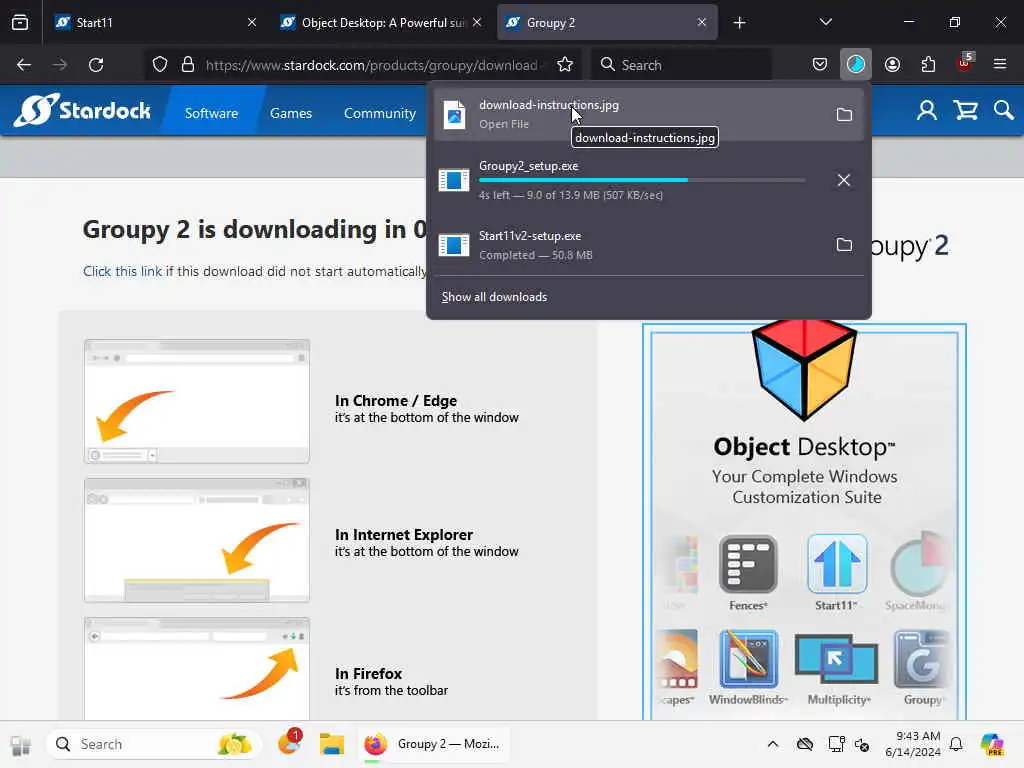Click the Multiplicity app icon
This screenshot has height=768, width=1024.
pyautogui.click(x=837, y=660)
